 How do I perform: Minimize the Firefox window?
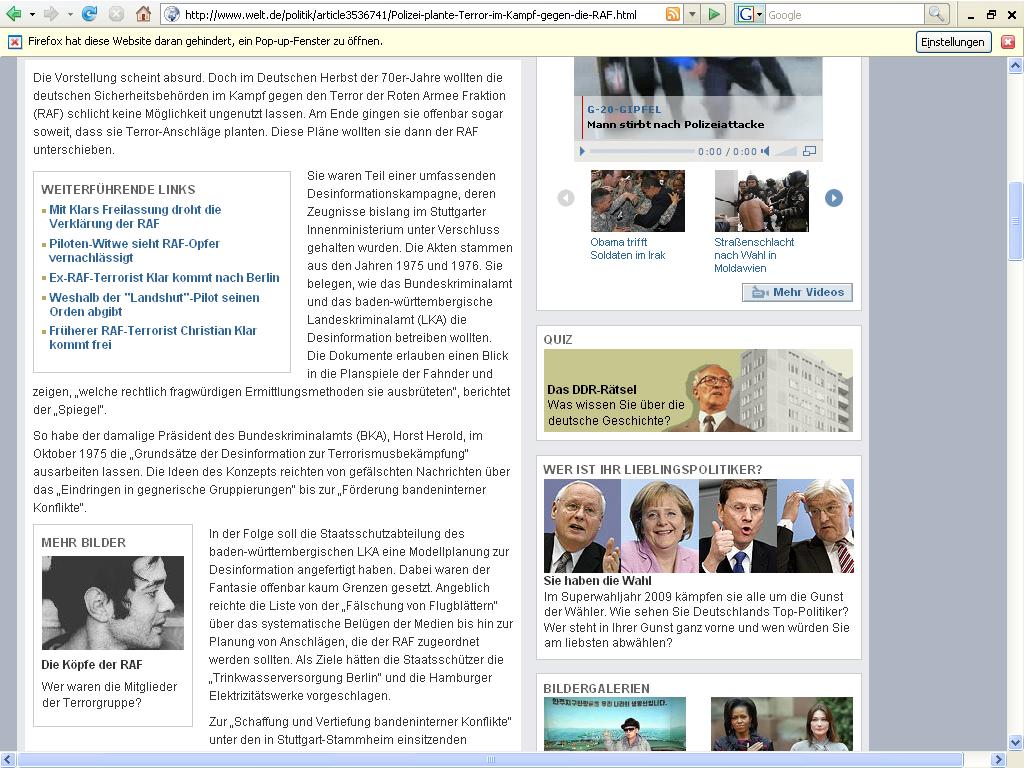coord(971,16)
